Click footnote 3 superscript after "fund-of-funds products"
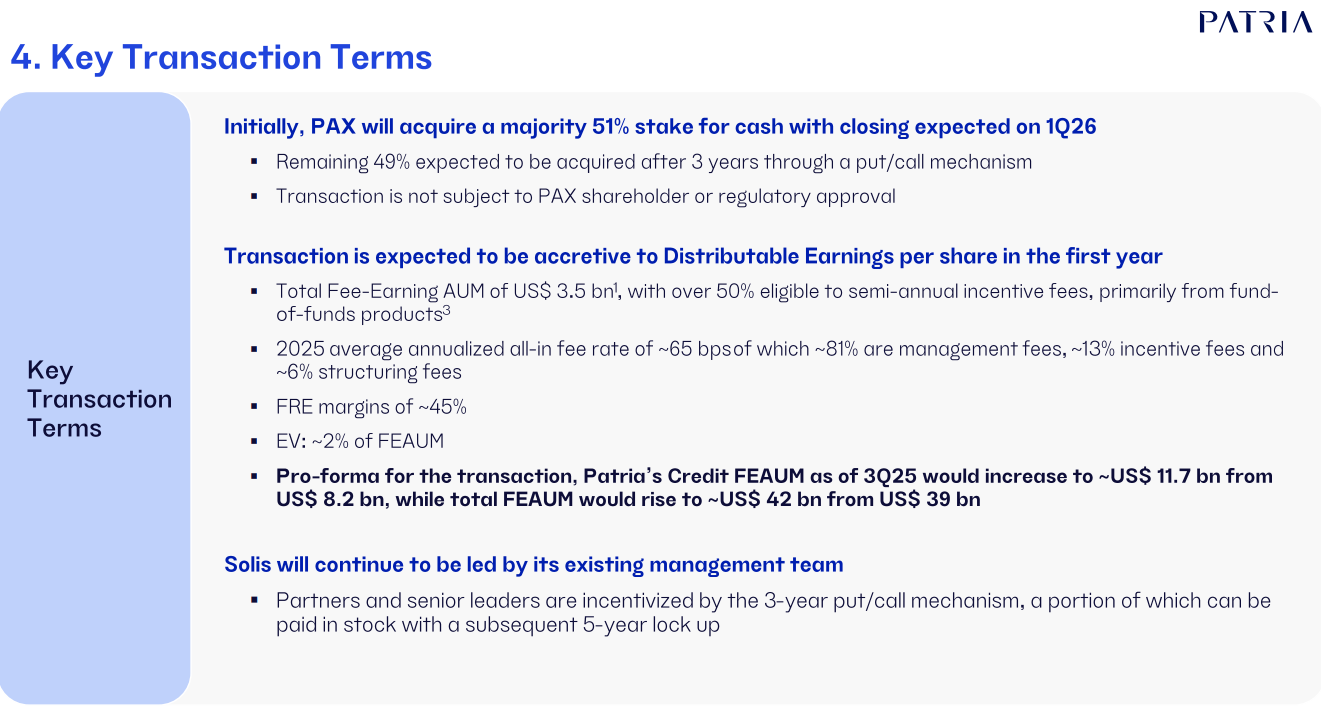The image size is (1321, 708). tap(445, 309)
